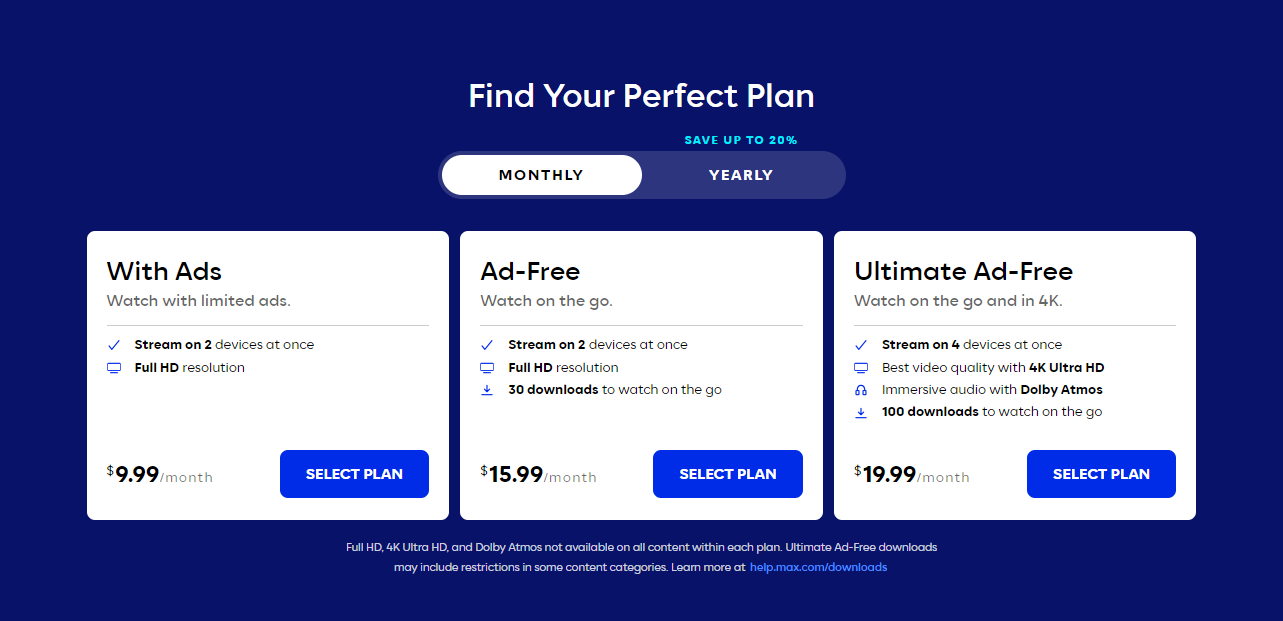The height and width of the screenshot is (621, 1283).
Task: Click the $15.99/month price
Action: click(x=538, y=474)
